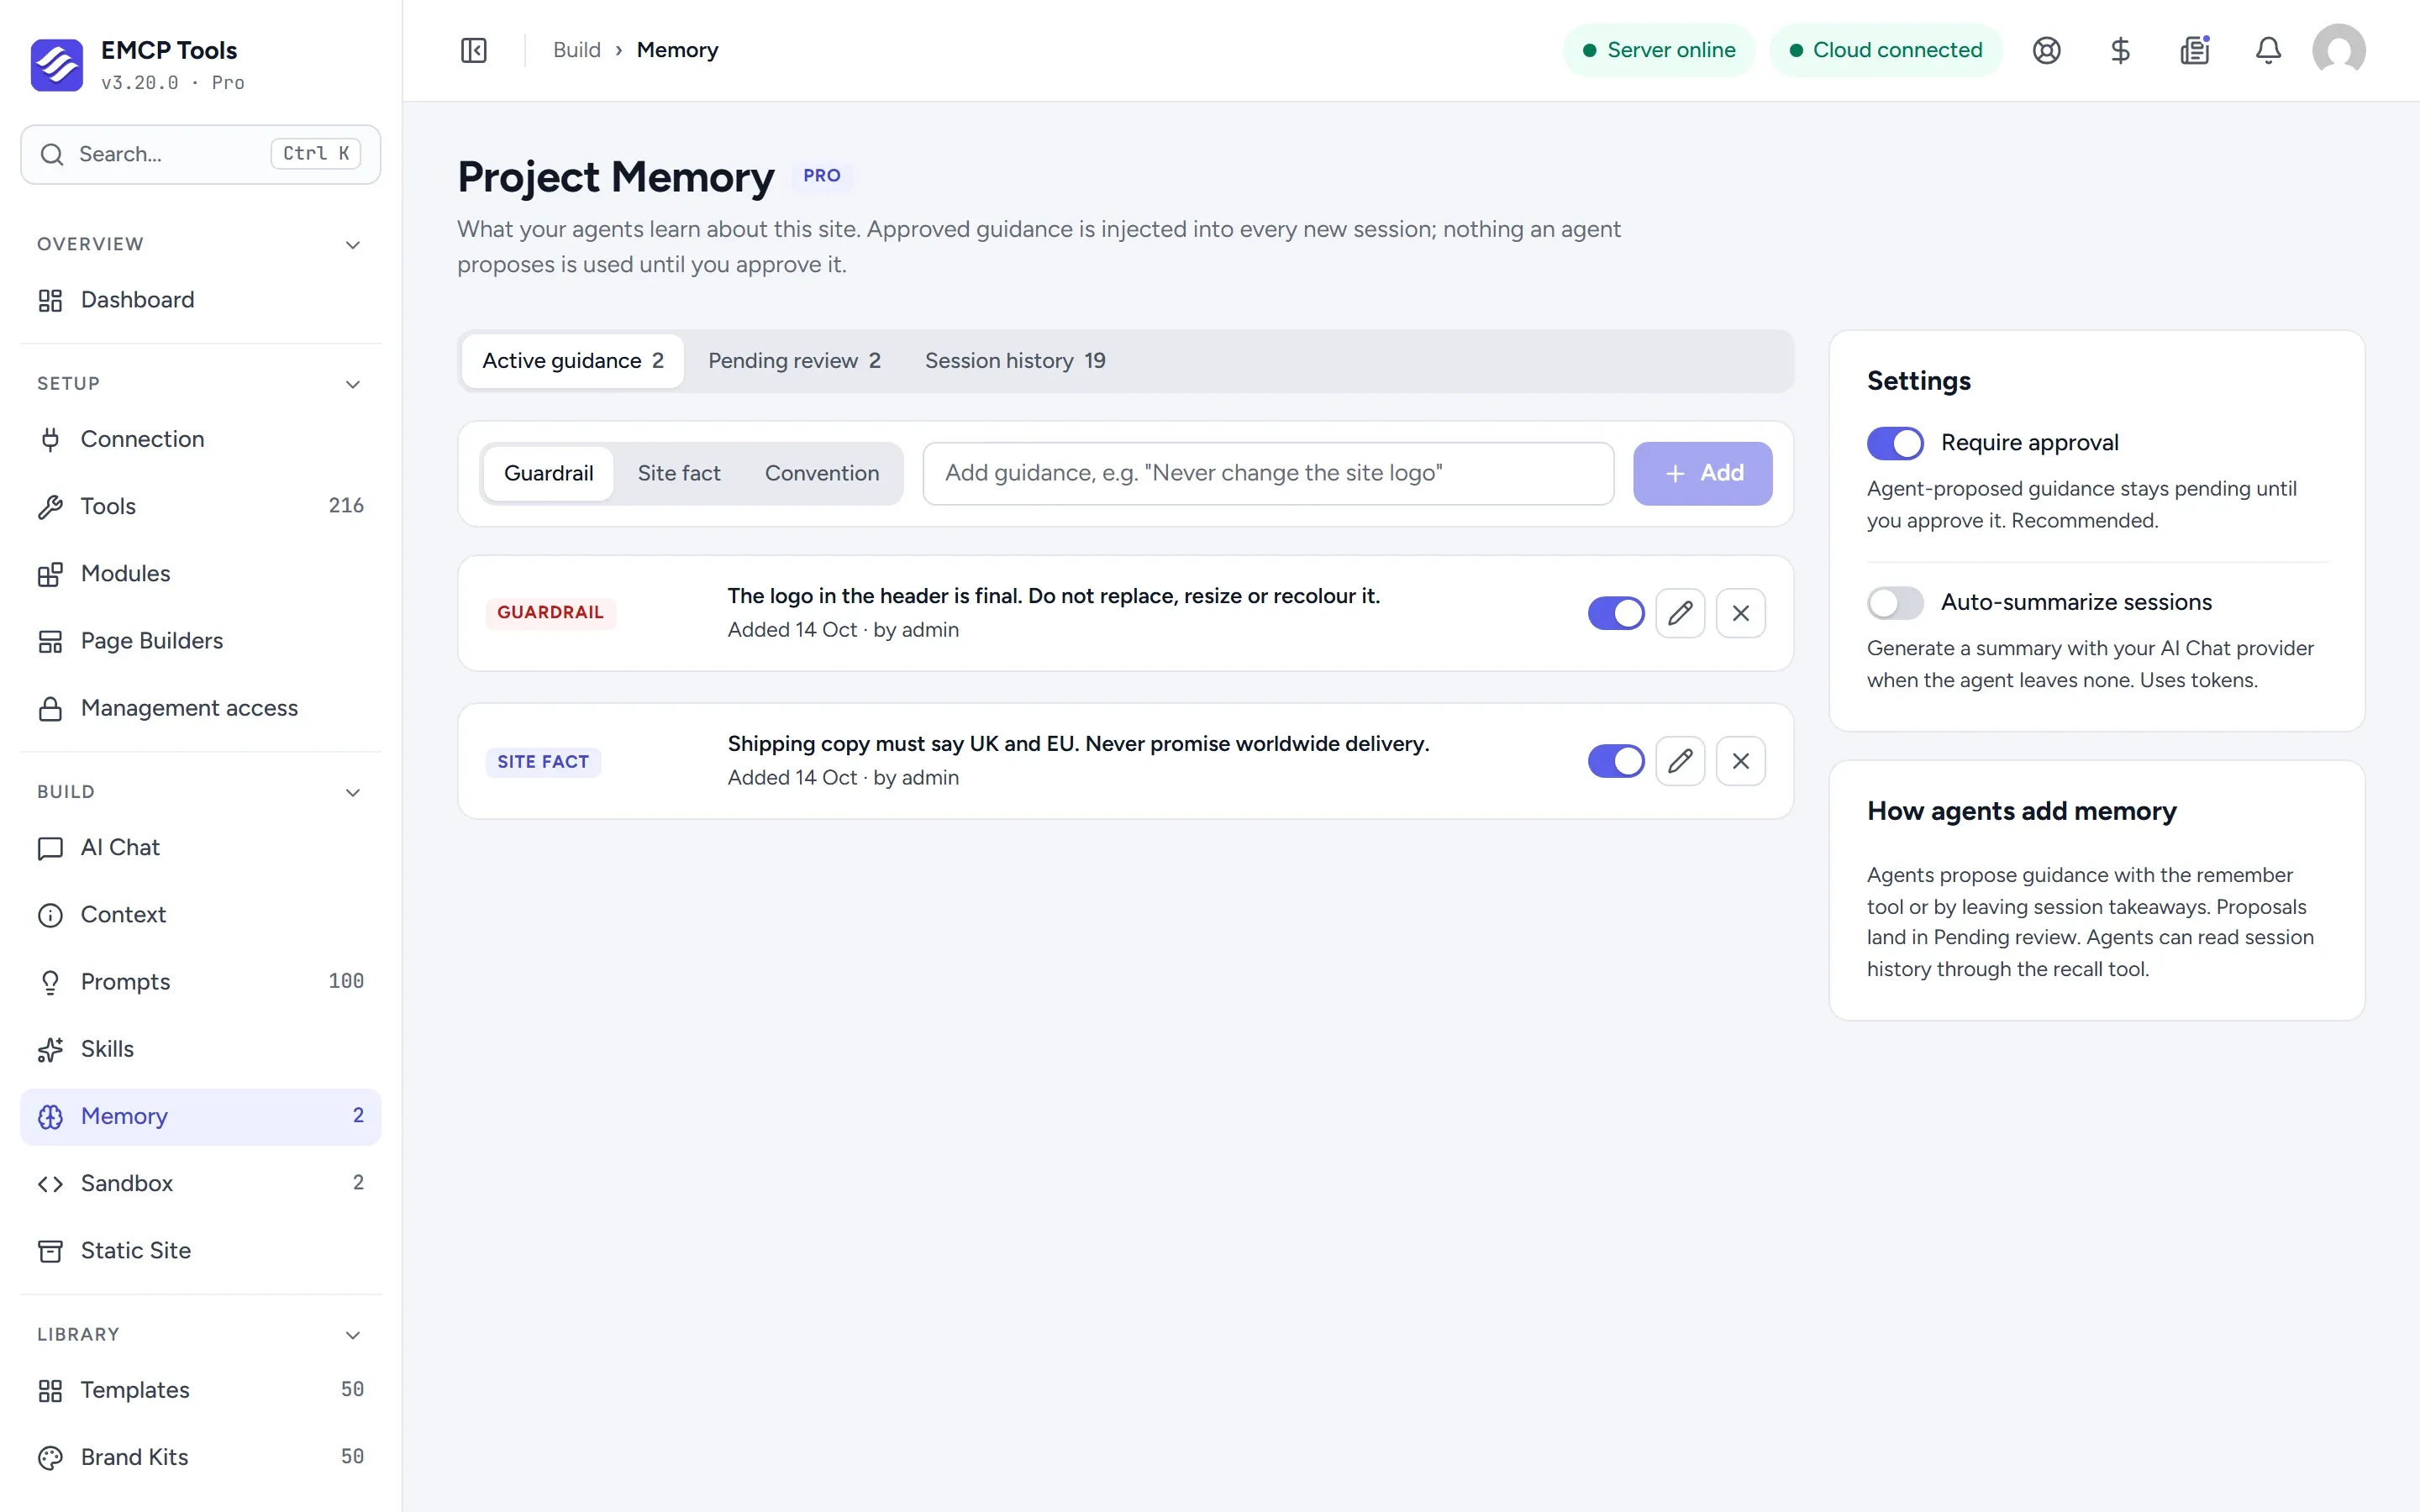
Task: Open Dashboard from sidebar
Action: click(200, 300)
